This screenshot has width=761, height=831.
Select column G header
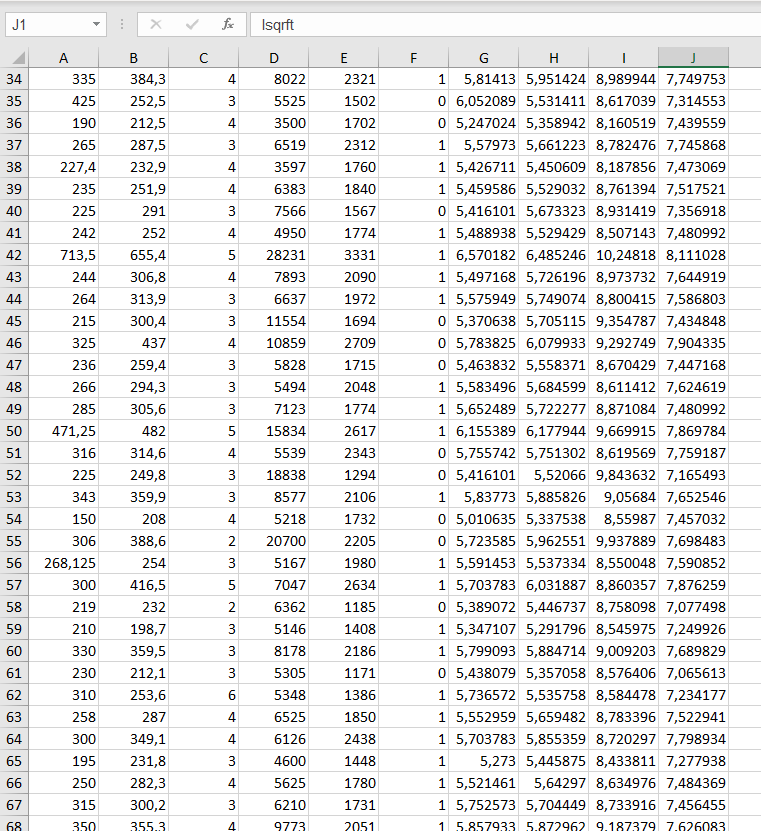[483, 58]
